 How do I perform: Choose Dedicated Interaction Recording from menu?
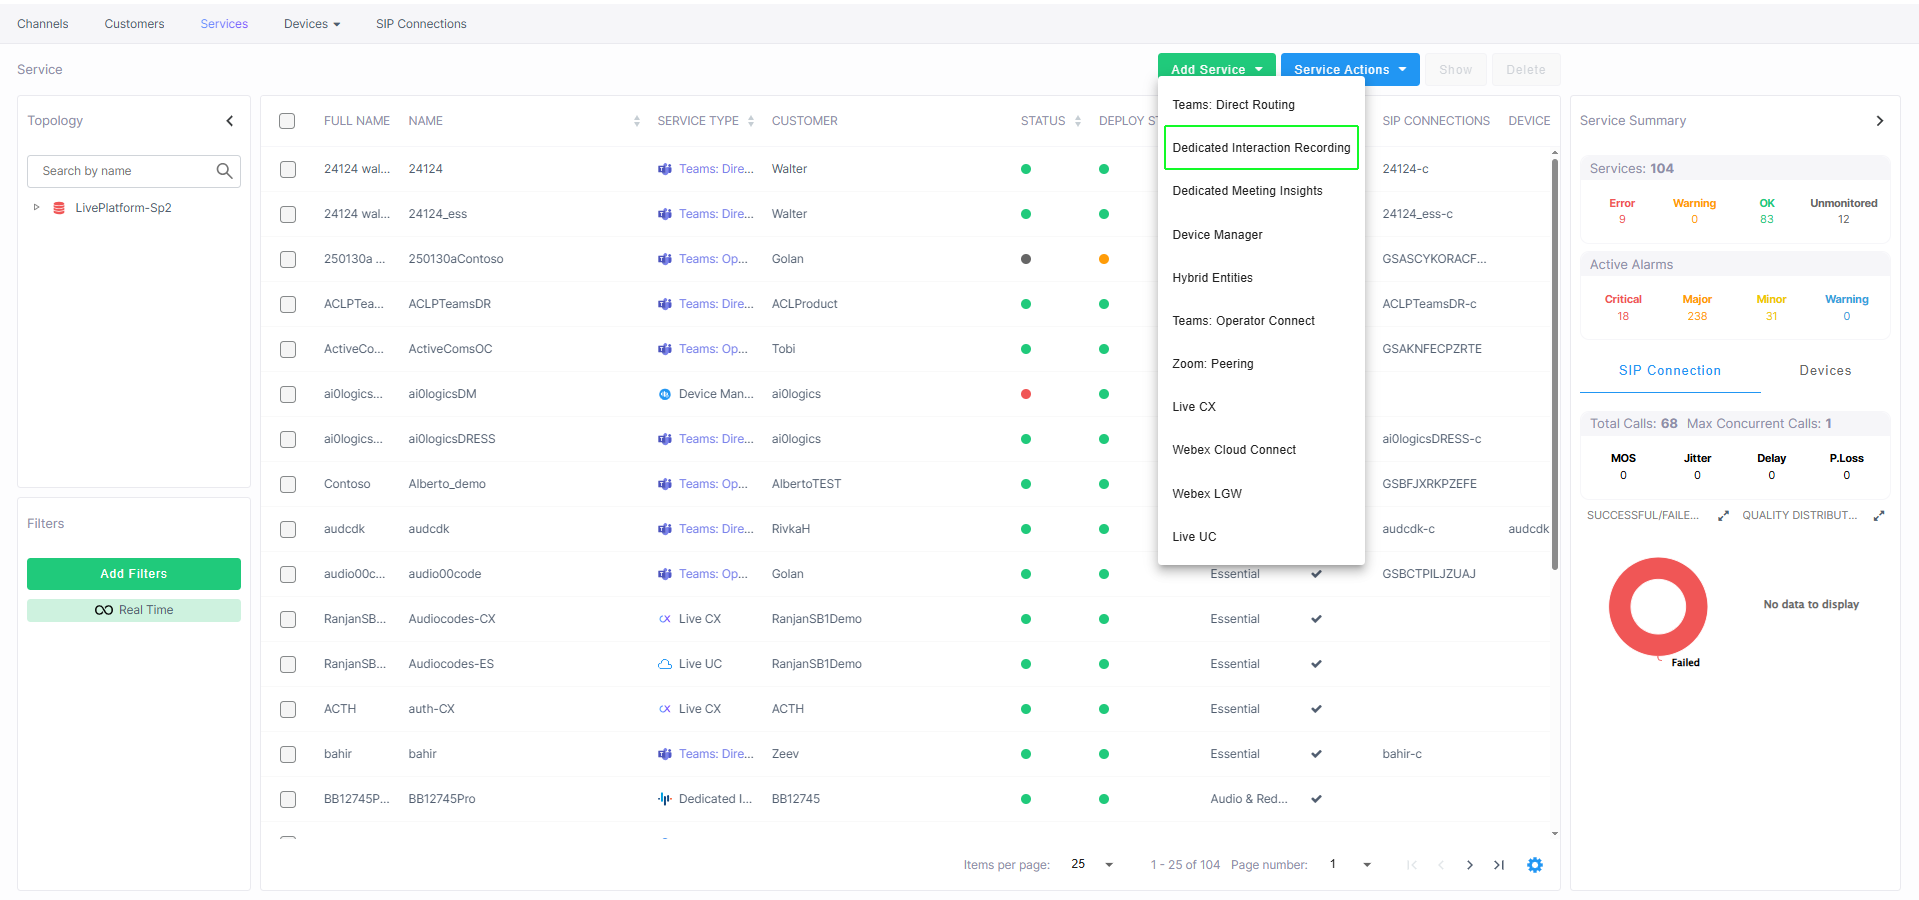[1260, 148]
